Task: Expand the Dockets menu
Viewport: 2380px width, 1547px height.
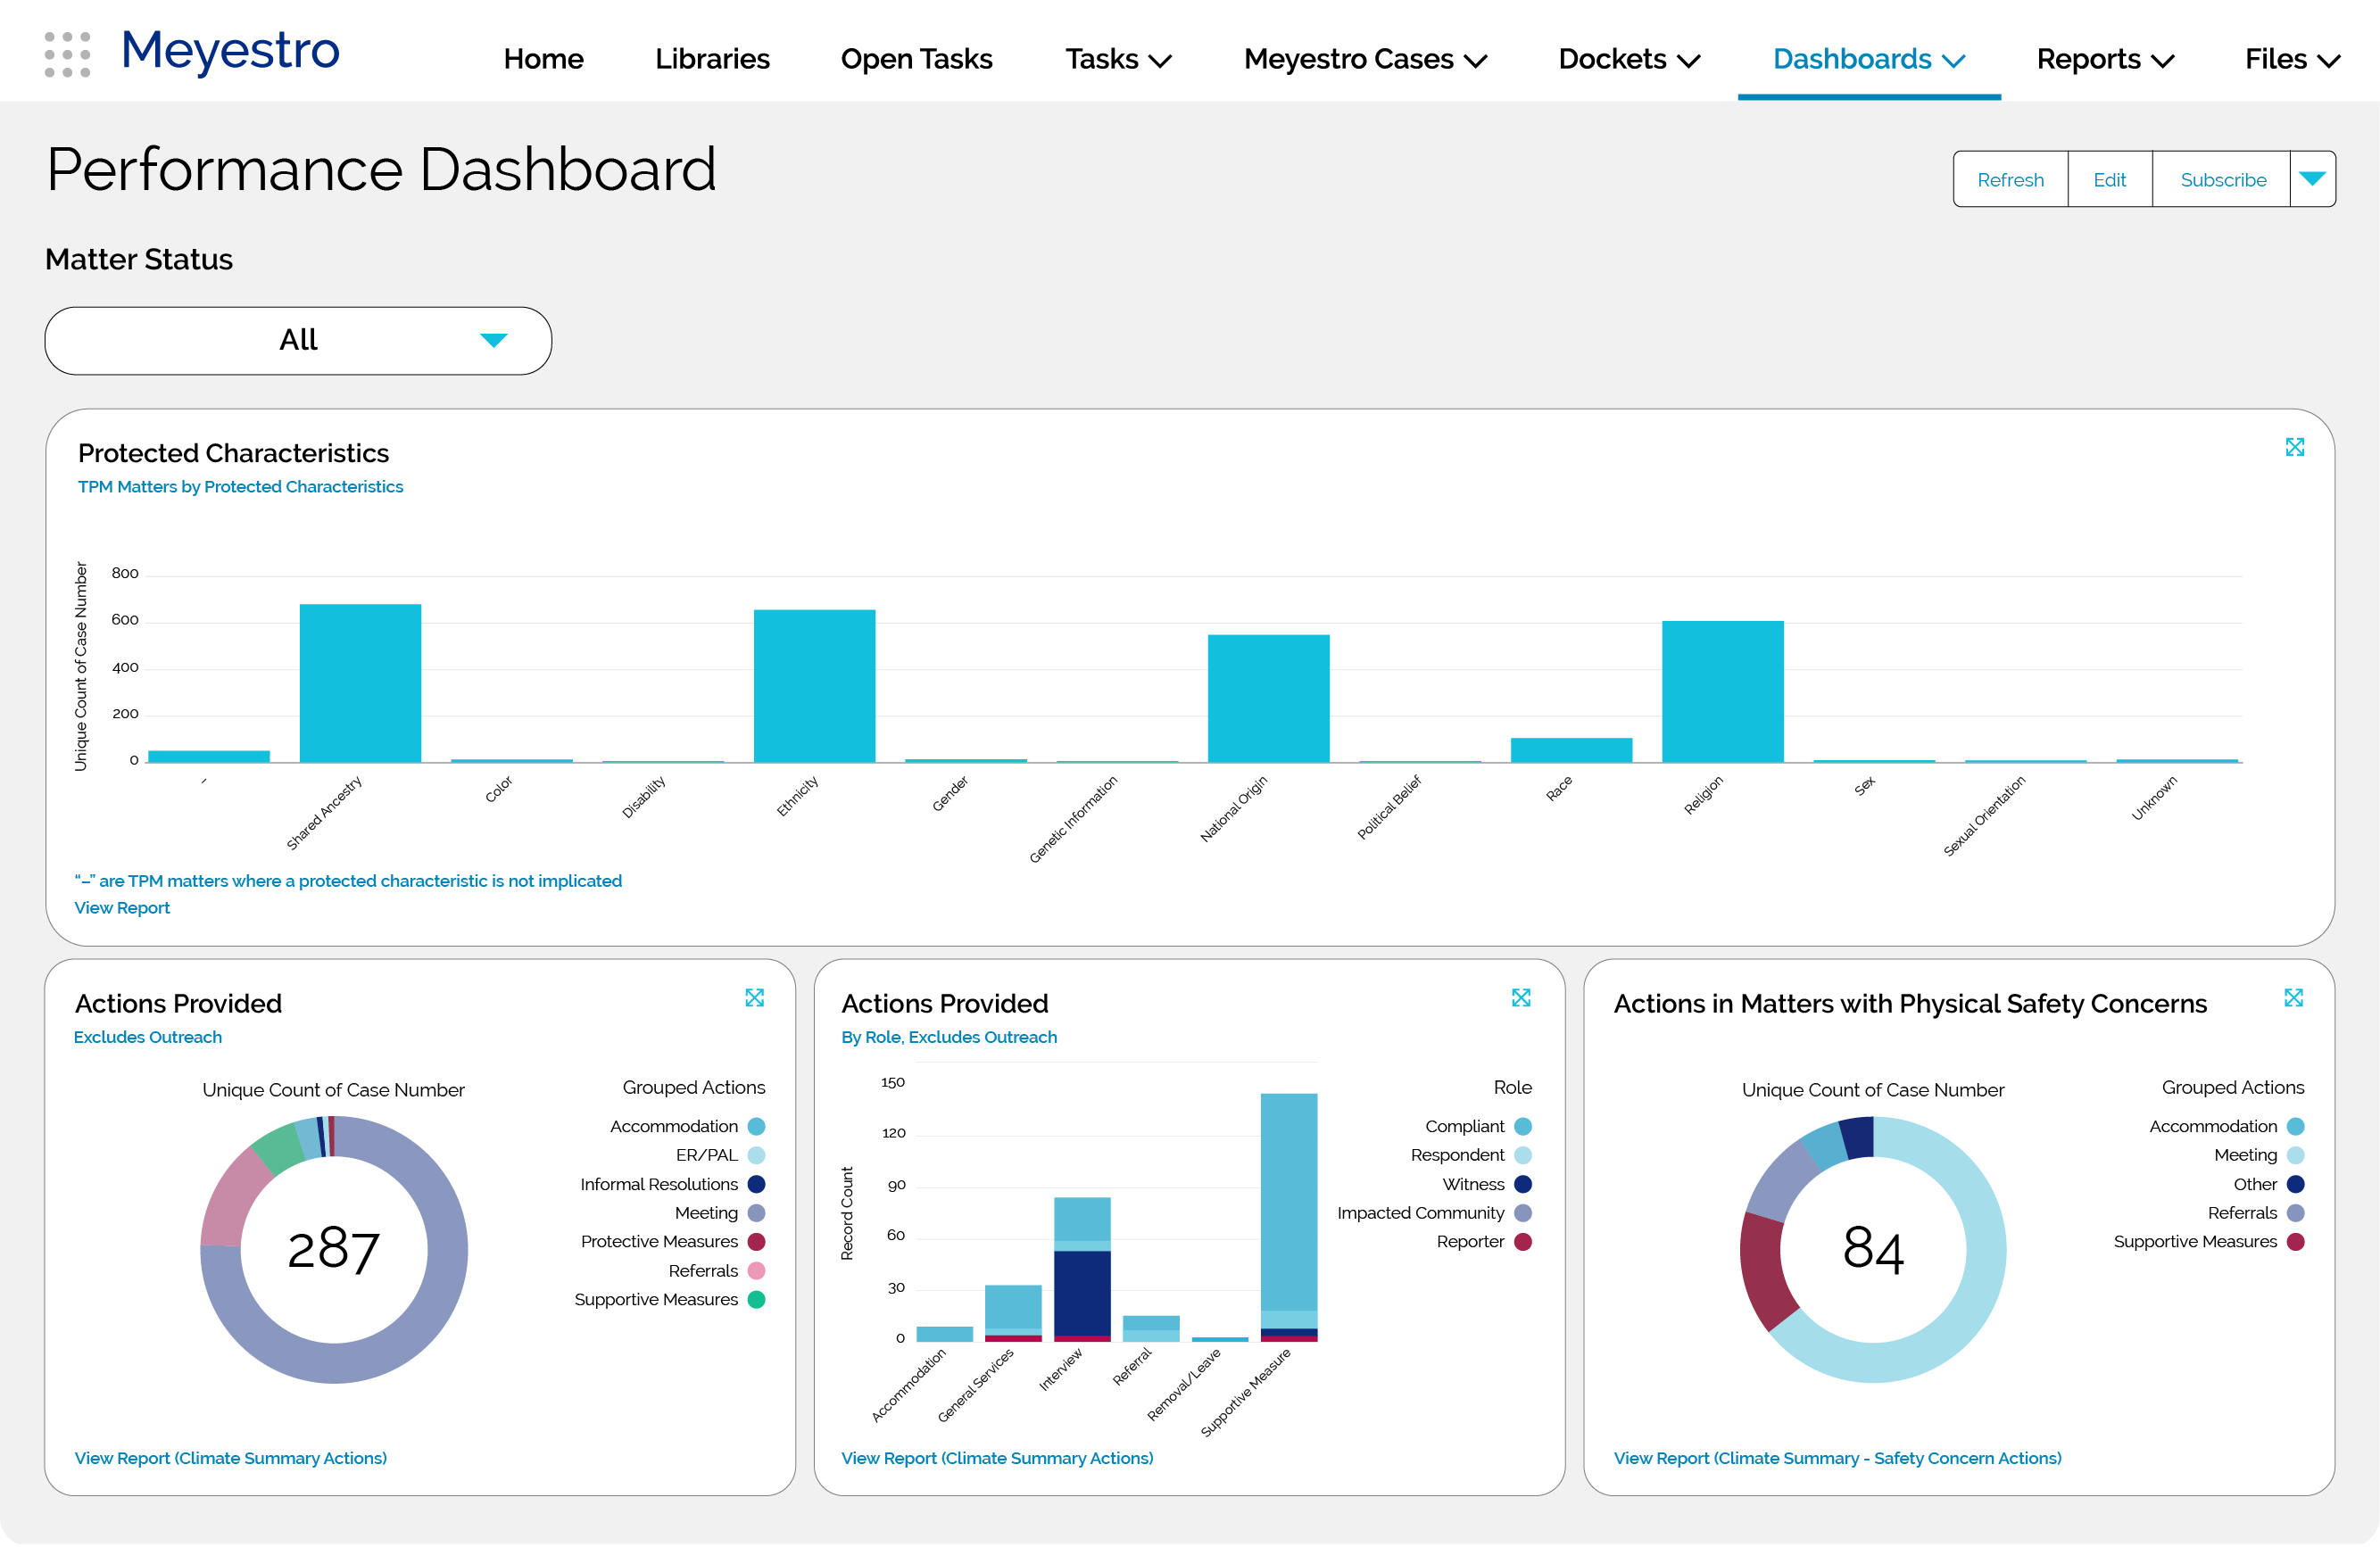Action: pos(1629,59)
